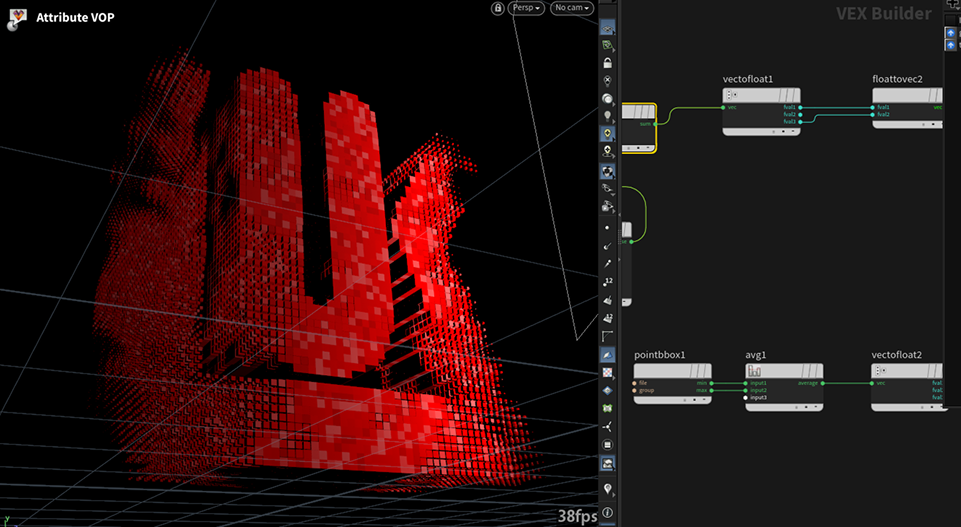Click the display info circle icon

click(x=607, y=513)
